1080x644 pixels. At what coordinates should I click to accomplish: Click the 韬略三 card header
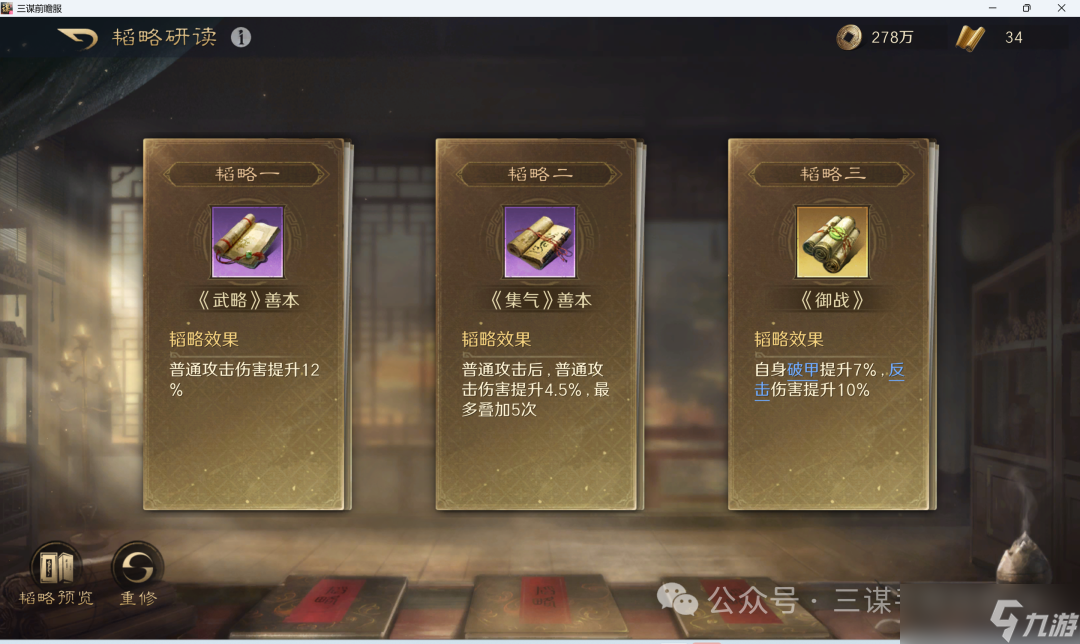click(x=832, y=174)
